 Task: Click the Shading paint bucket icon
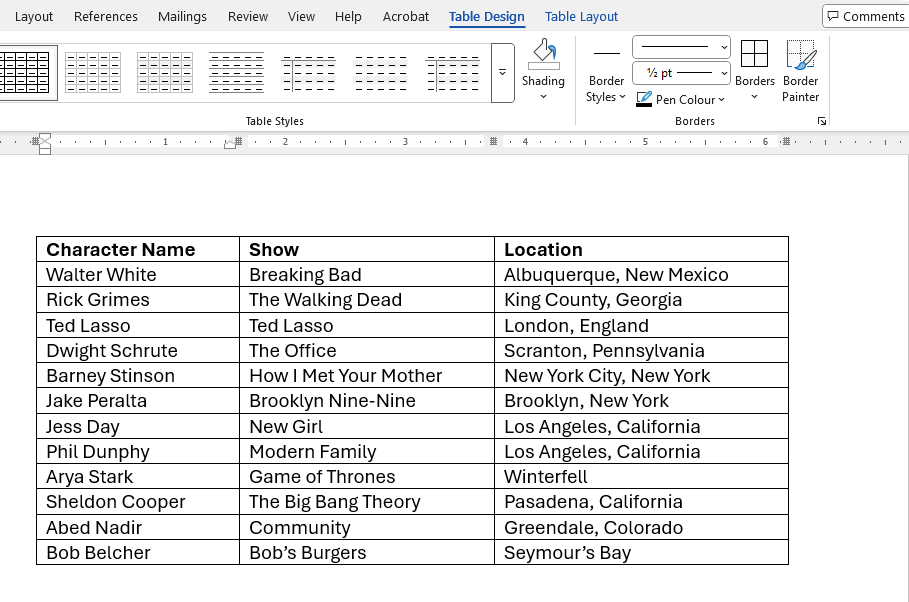click(543, 55)
